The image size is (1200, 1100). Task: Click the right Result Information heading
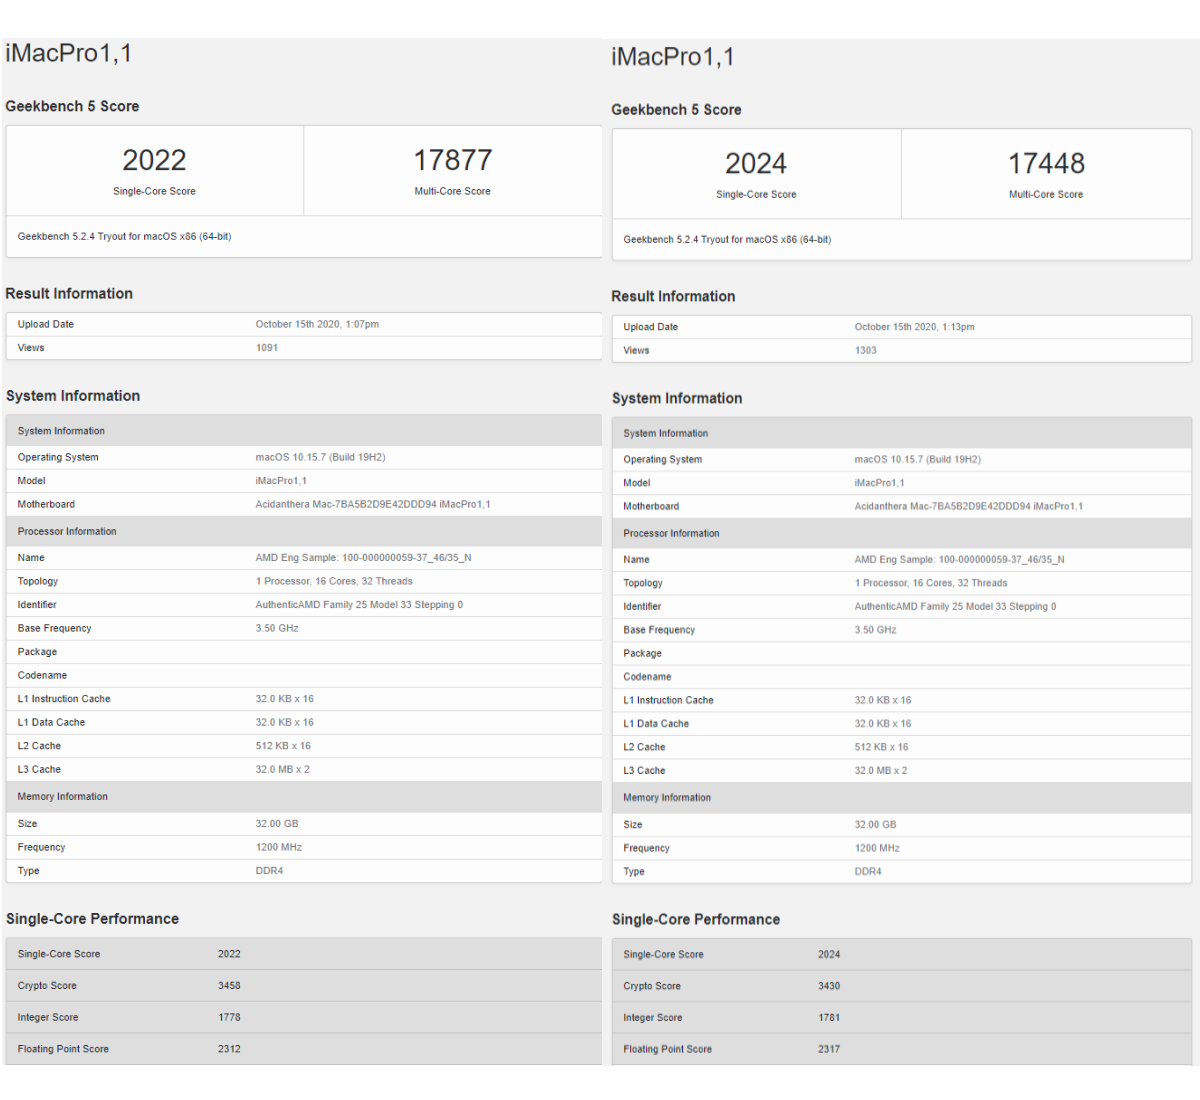[x=673, y=296]
